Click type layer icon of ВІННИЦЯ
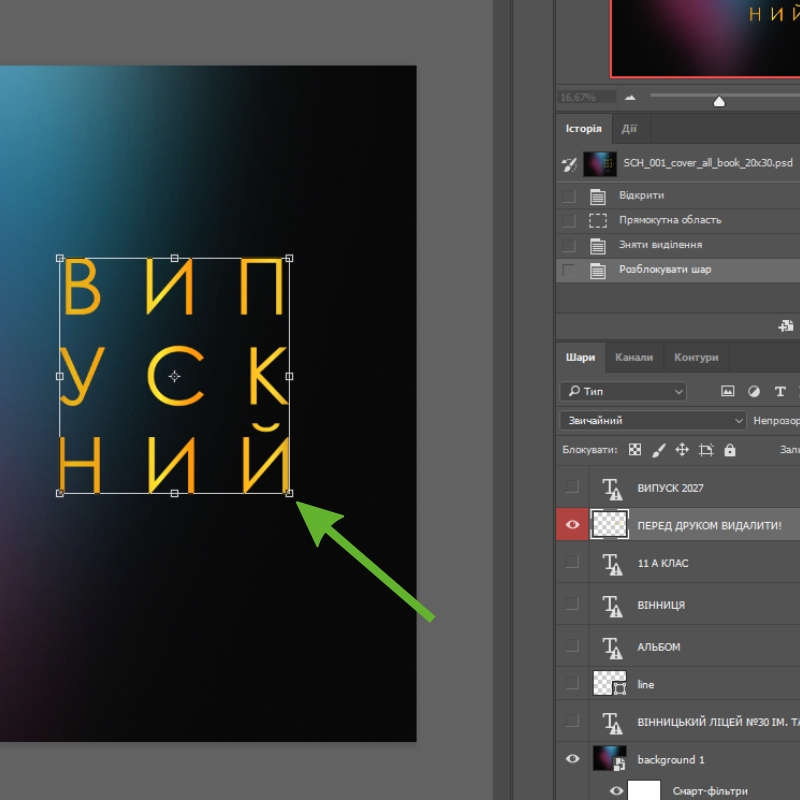The height and width of the screenshot is (800, 800). click(x=612, y=606)
